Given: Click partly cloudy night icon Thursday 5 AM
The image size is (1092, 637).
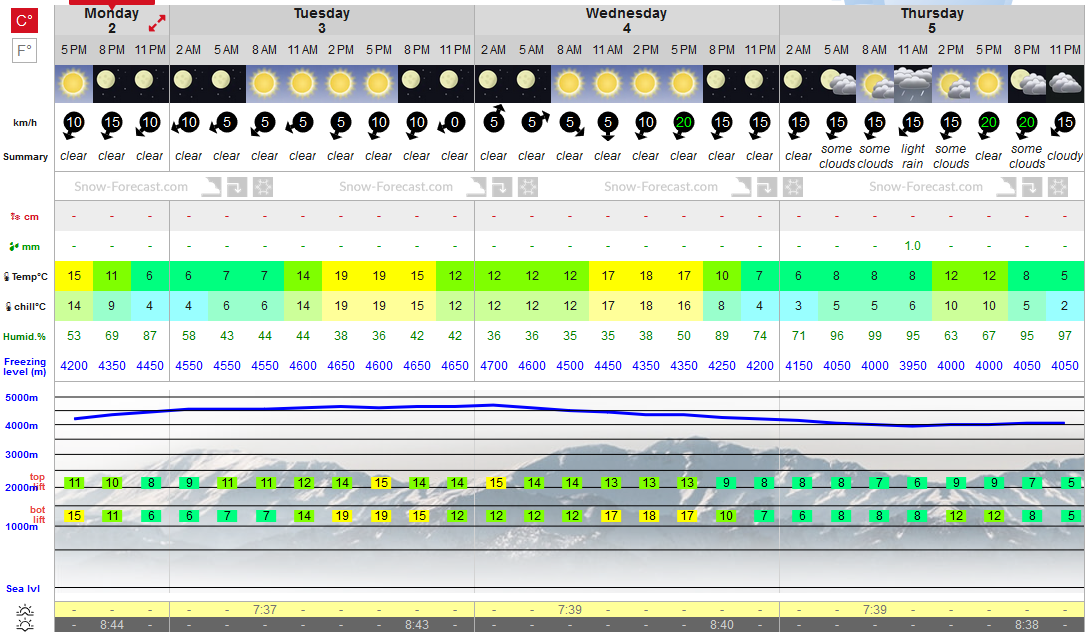Looking at the screenshot, I should pos(836,84).
